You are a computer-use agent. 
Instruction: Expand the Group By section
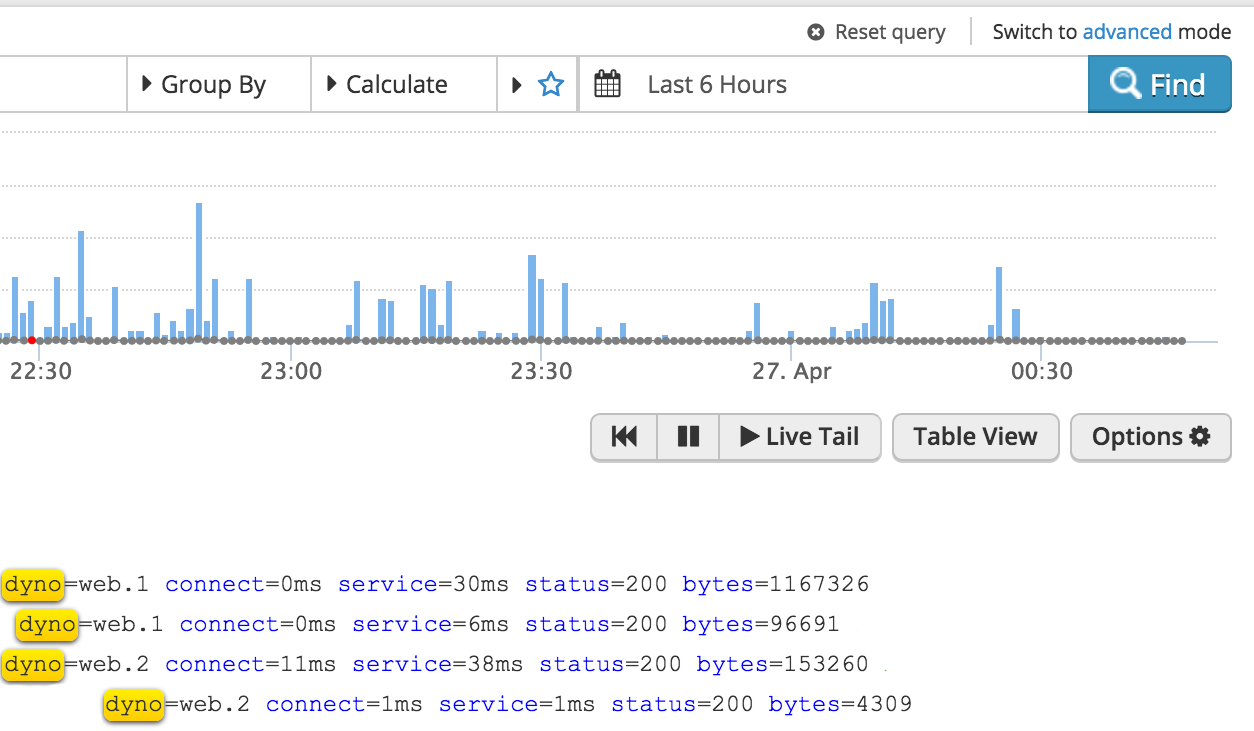coord(212,85)
